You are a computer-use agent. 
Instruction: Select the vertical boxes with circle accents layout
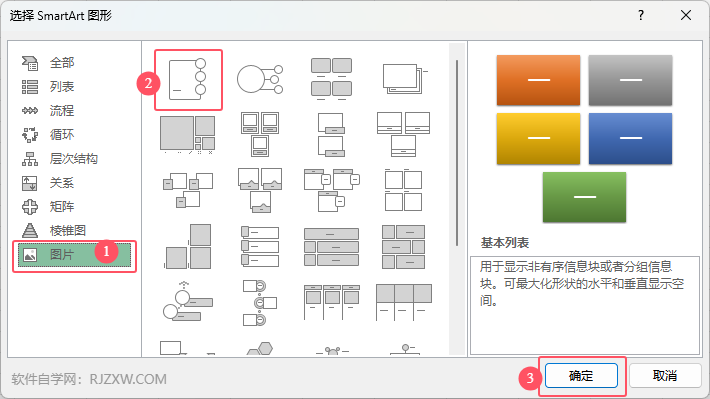(x=260, y=303)
